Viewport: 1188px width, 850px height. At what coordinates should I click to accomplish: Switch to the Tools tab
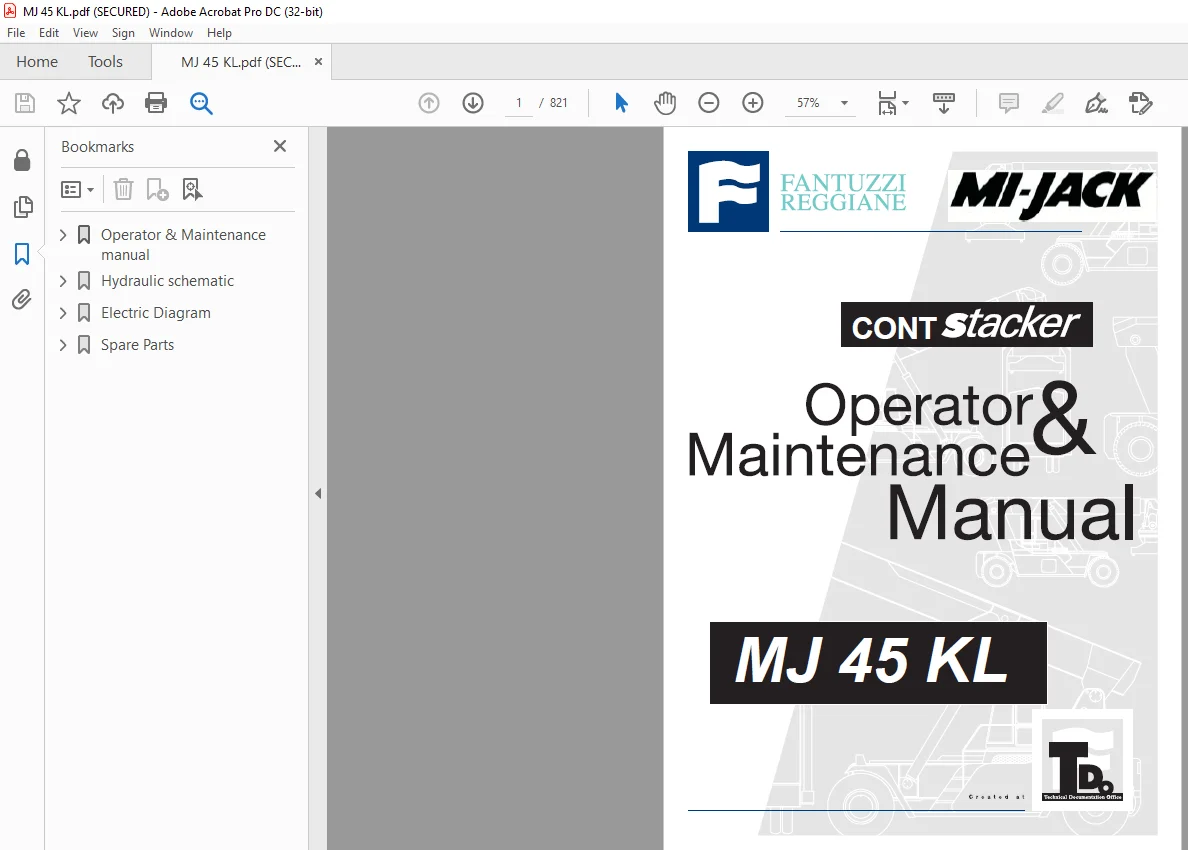point(105,61)
